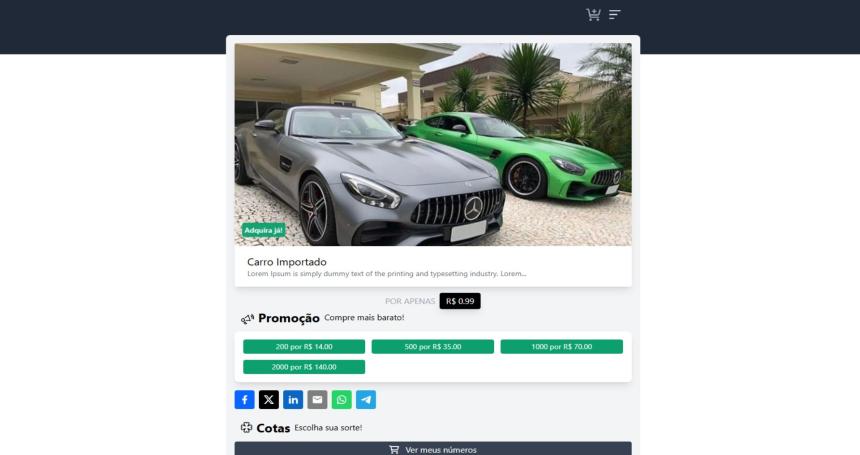
Task: Choose the 2000 por R$ 140.00 offer
Action: click(x=304, y=367)
